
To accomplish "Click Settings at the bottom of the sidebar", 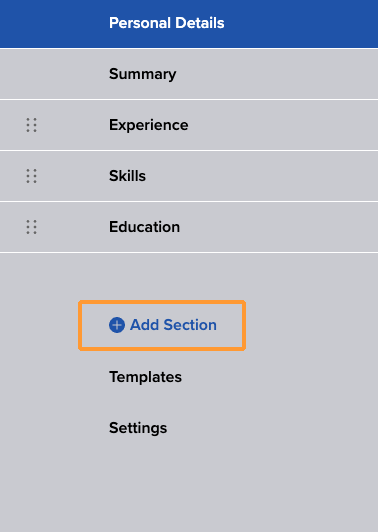I will (x=138, y=428).
